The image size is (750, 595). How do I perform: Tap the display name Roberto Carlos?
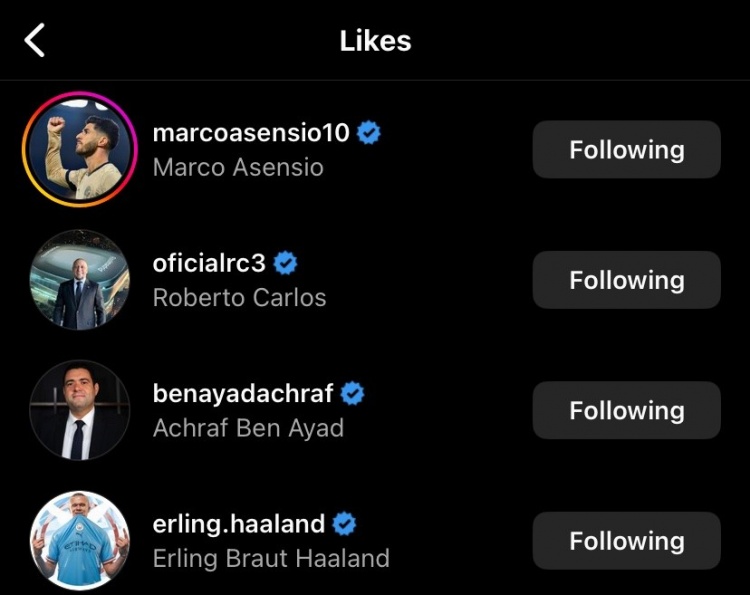(239, 297)
